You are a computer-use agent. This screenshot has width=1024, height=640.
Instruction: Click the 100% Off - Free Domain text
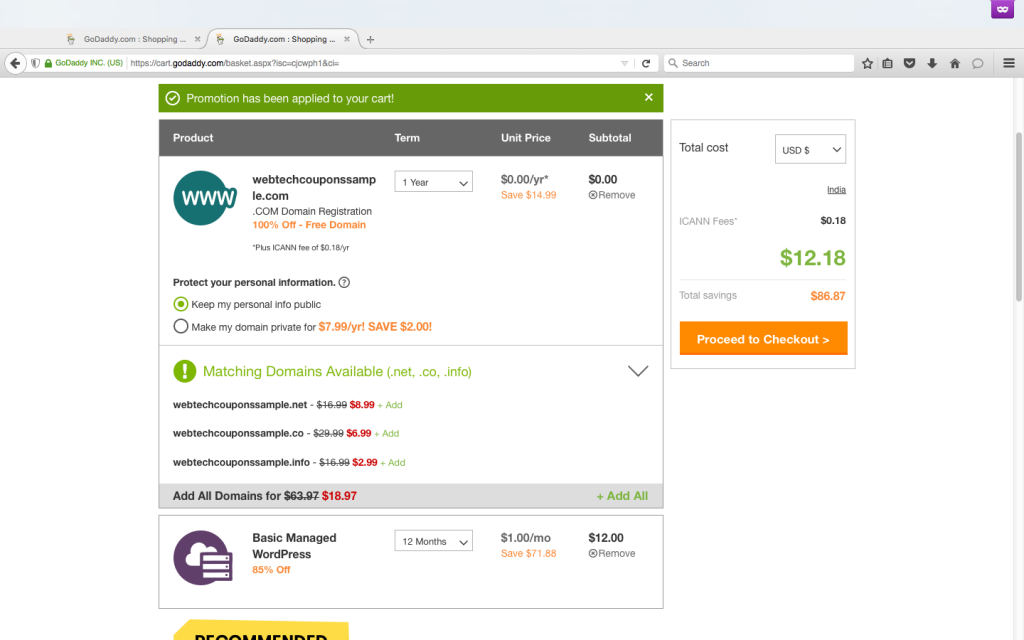coord(309,225)
